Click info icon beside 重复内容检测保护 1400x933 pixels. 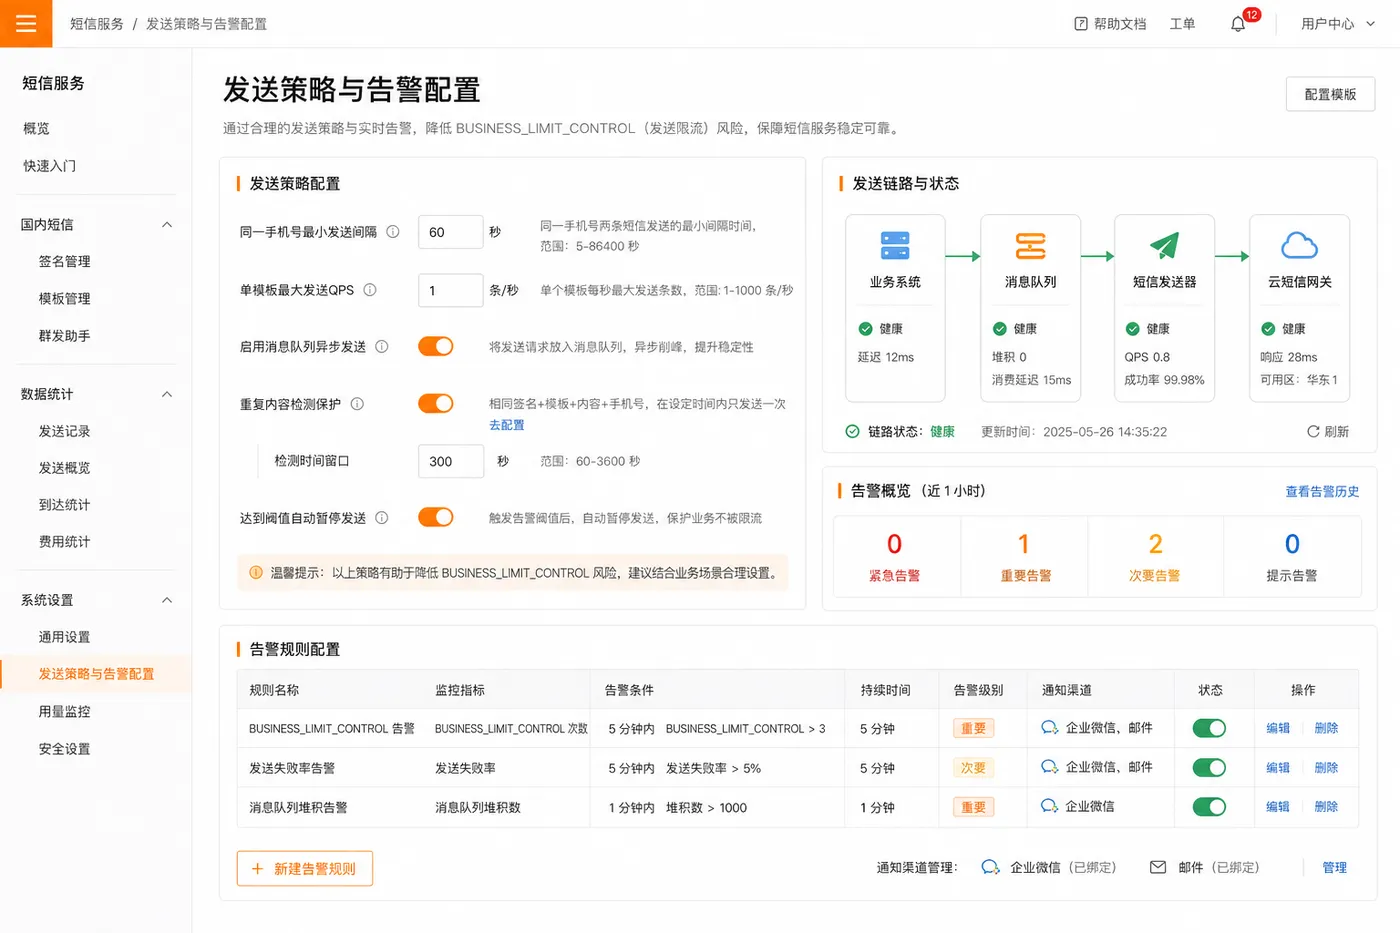click(x=357, y=404)
